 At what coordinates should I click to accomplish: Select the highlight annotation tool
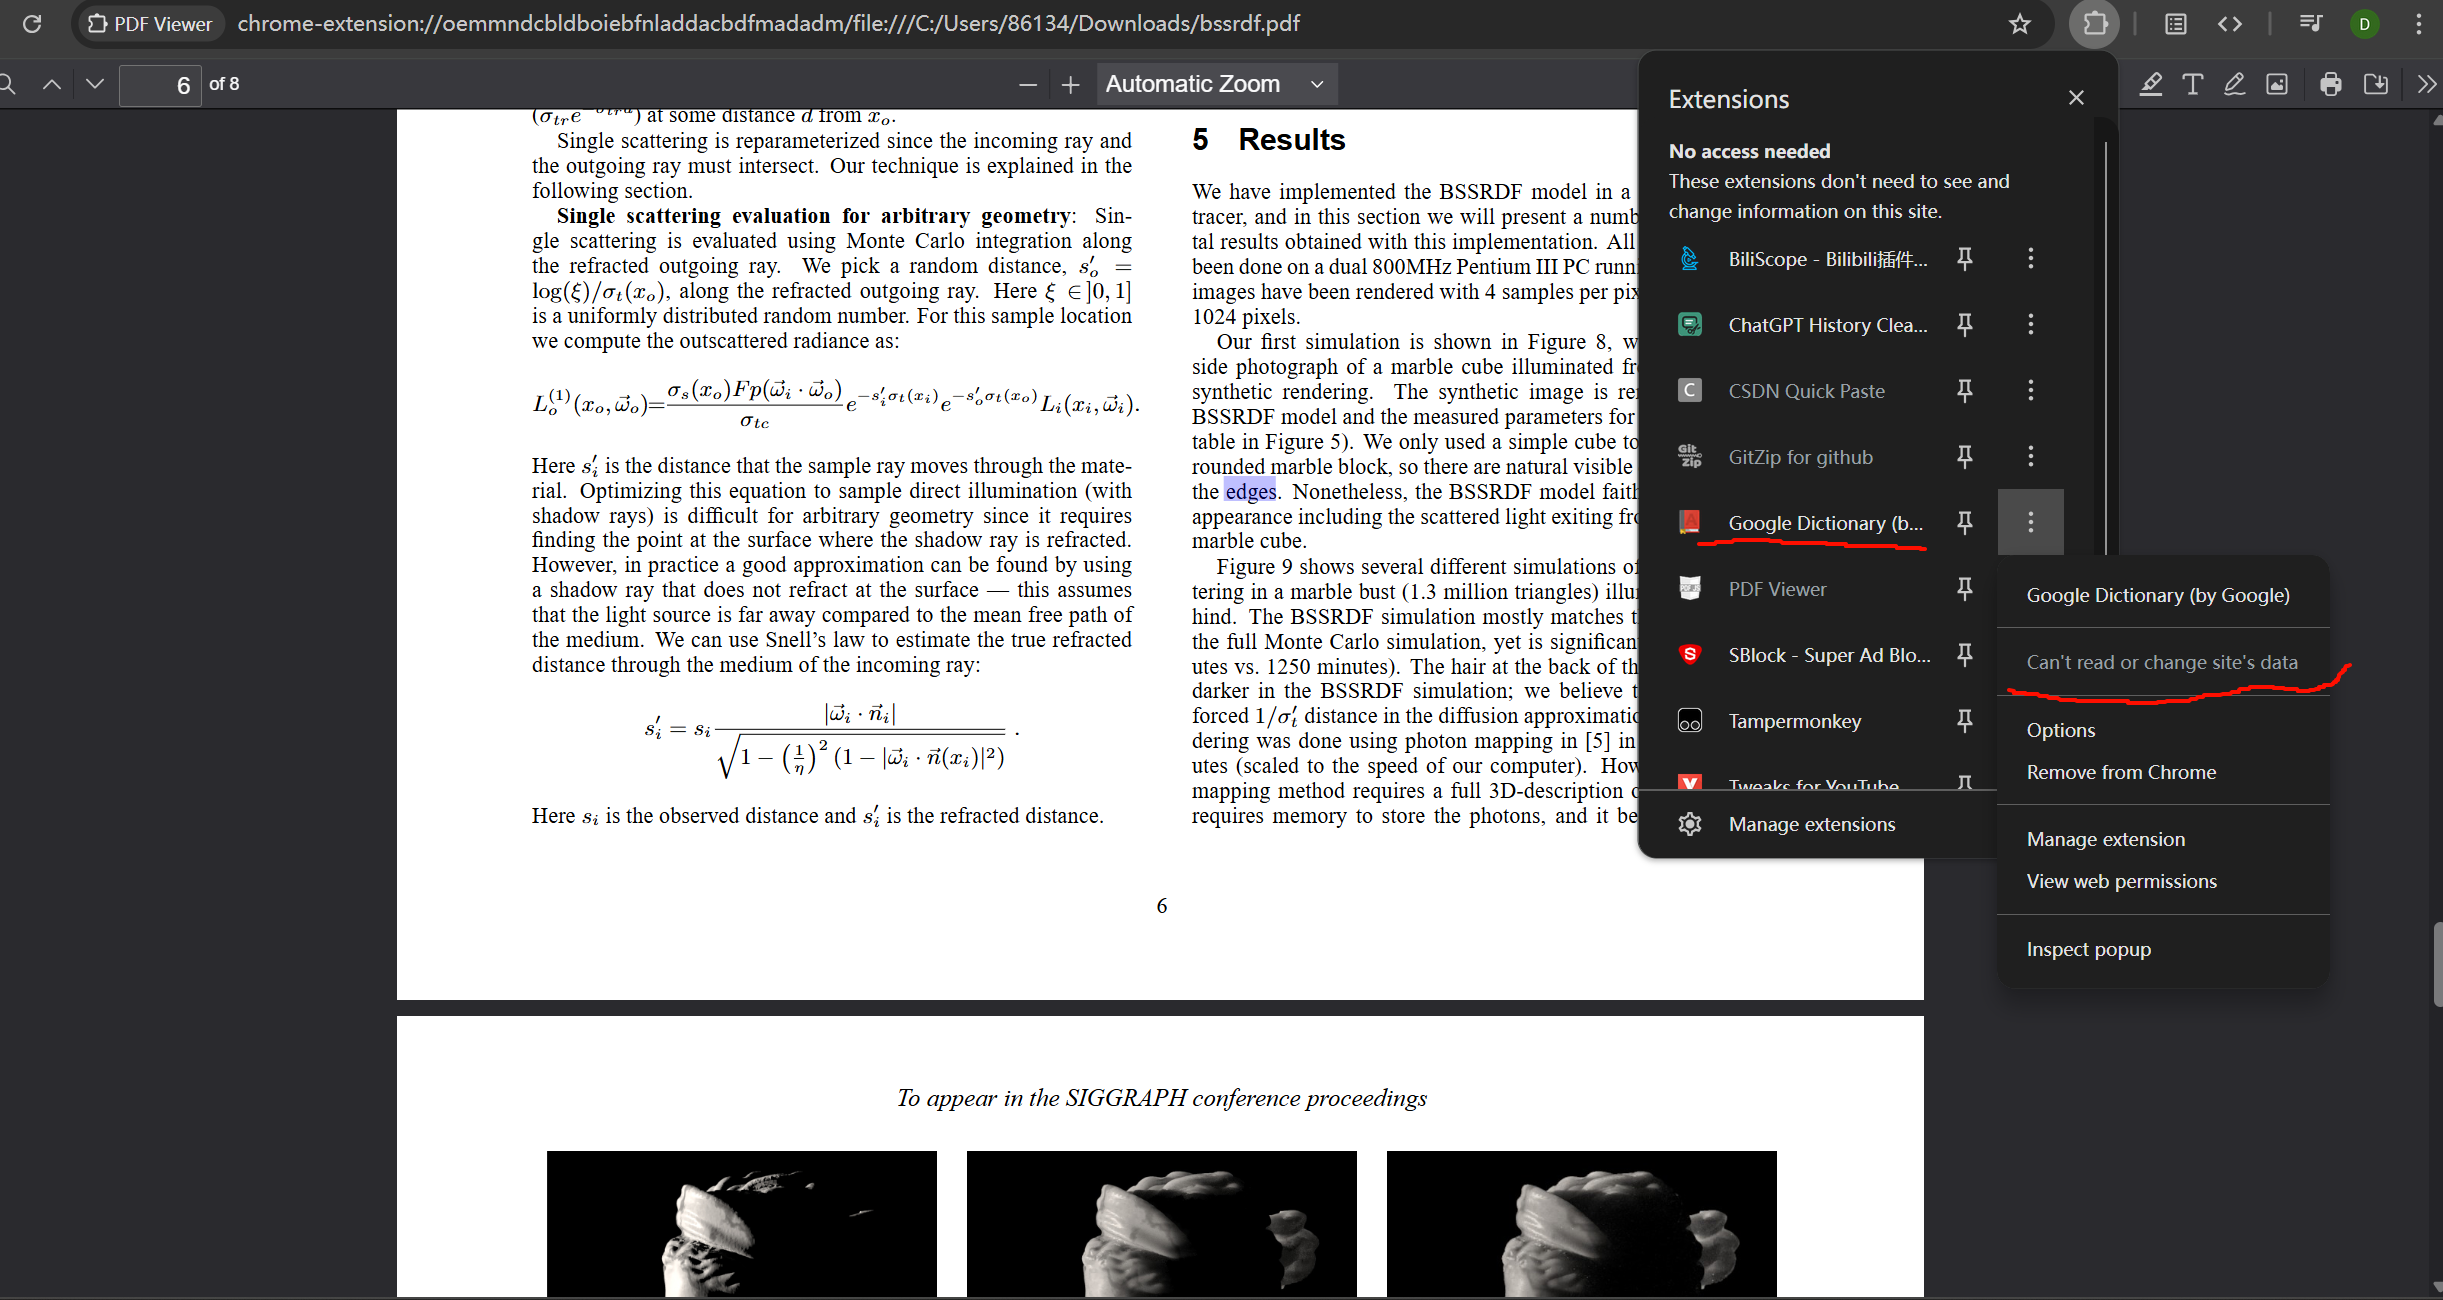[x=2150, y=85]
